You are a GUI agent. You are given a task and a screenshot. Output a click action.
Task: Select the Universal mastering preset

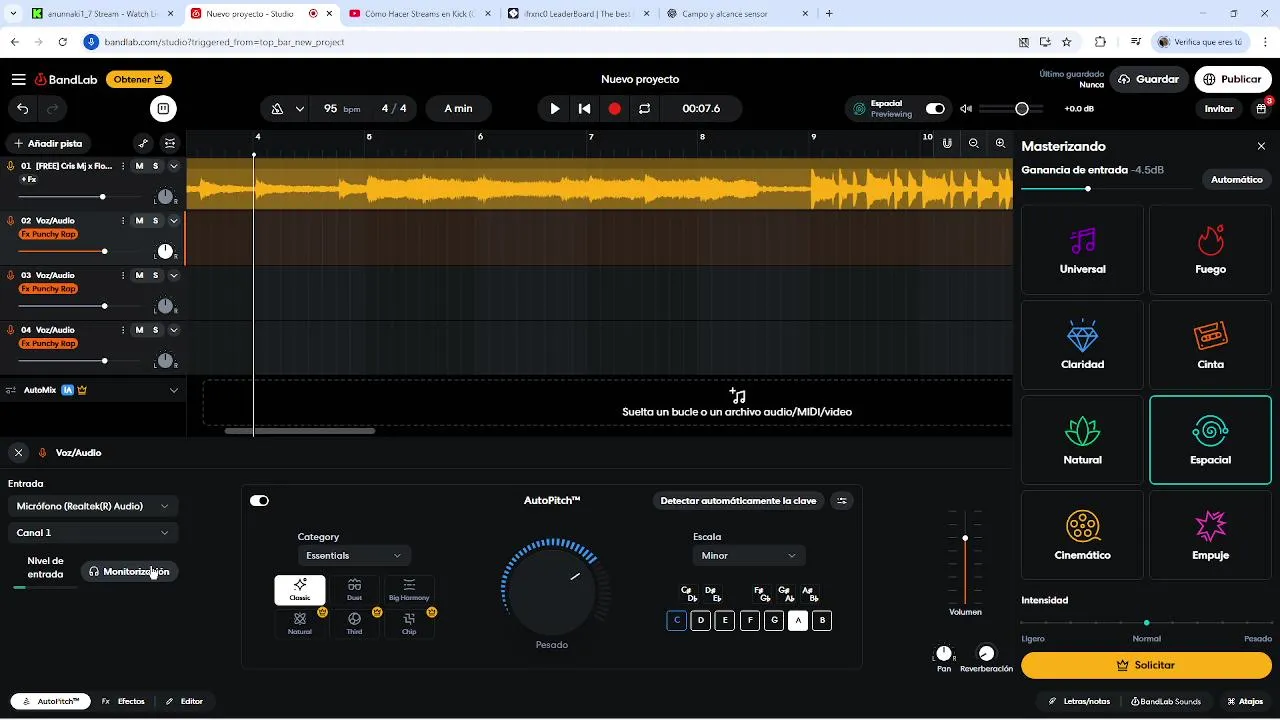(1082, 250)
